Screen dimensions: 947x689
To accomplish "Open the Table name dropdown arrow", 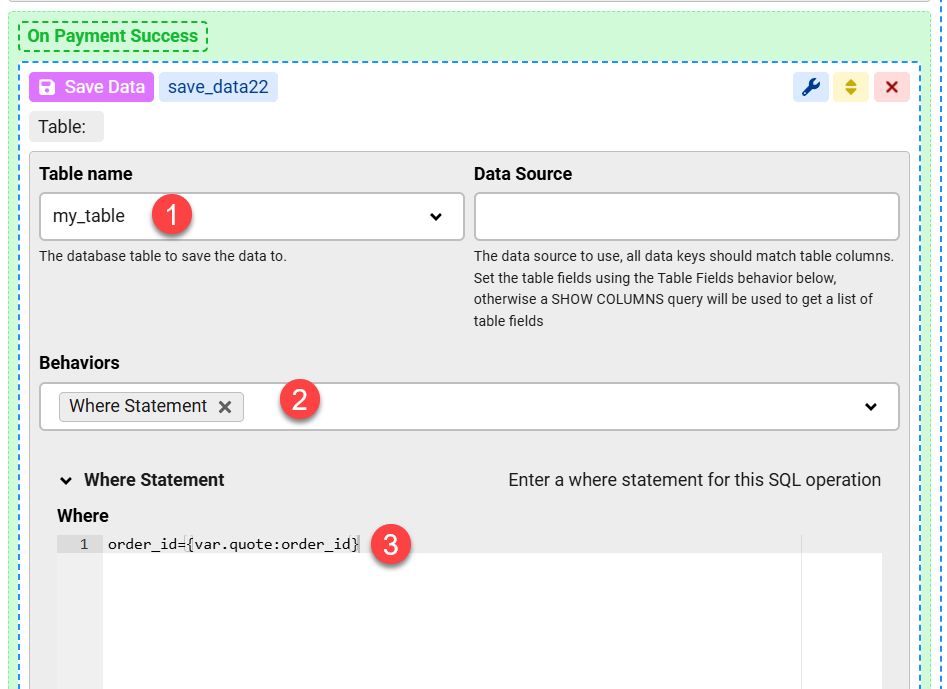I will [436, 217].
